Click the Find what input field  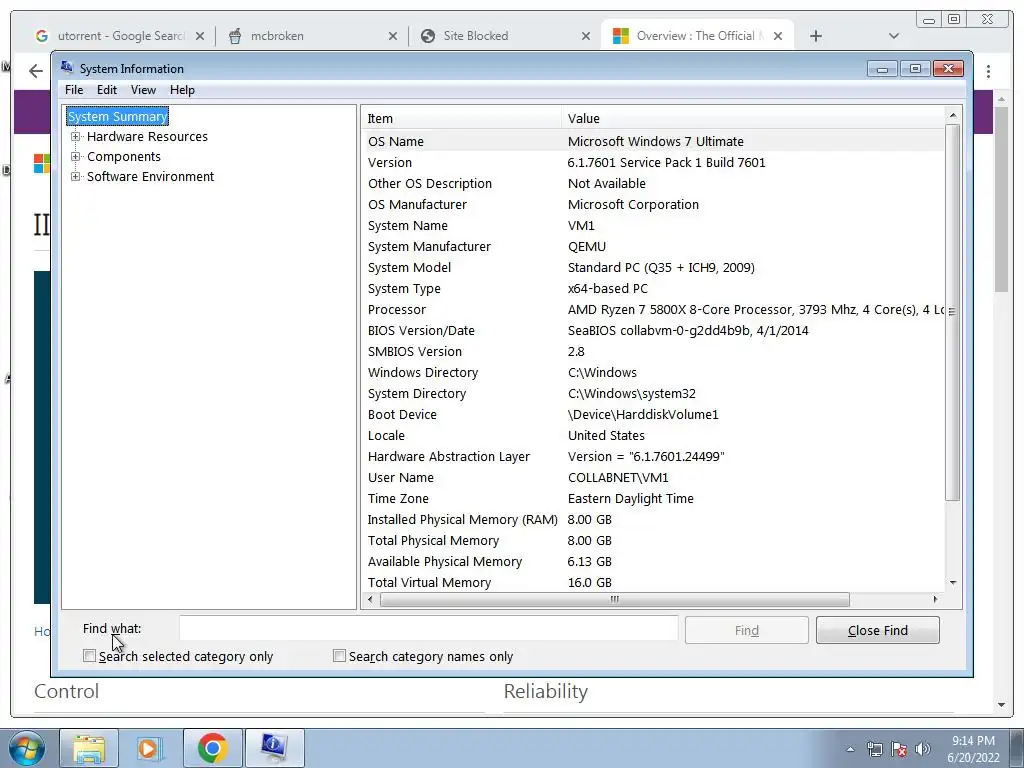(428, 629)
